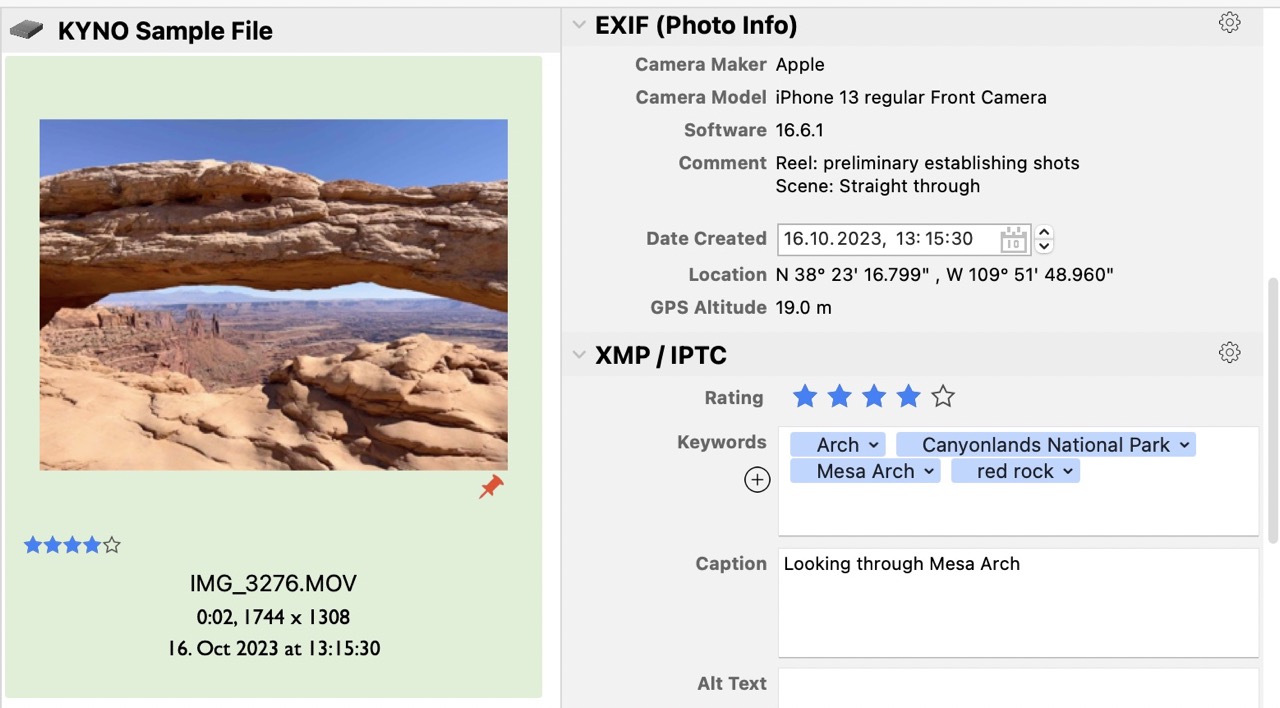This screenshot has height=708, width=1280.
Task: Open the XMP / IPTC gear settings
Action: 1229,352
